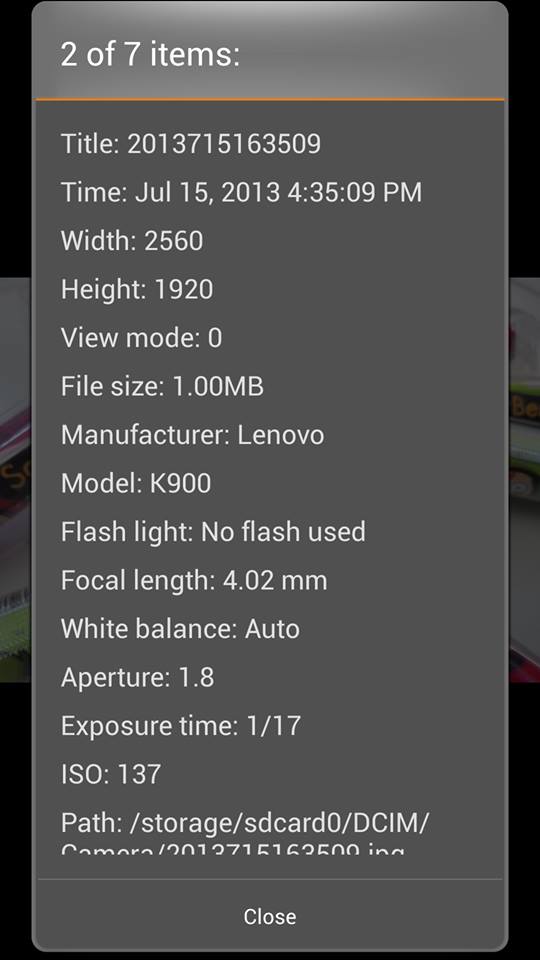
Task: Tap White balance Auto line
Action: pos(181,629)
